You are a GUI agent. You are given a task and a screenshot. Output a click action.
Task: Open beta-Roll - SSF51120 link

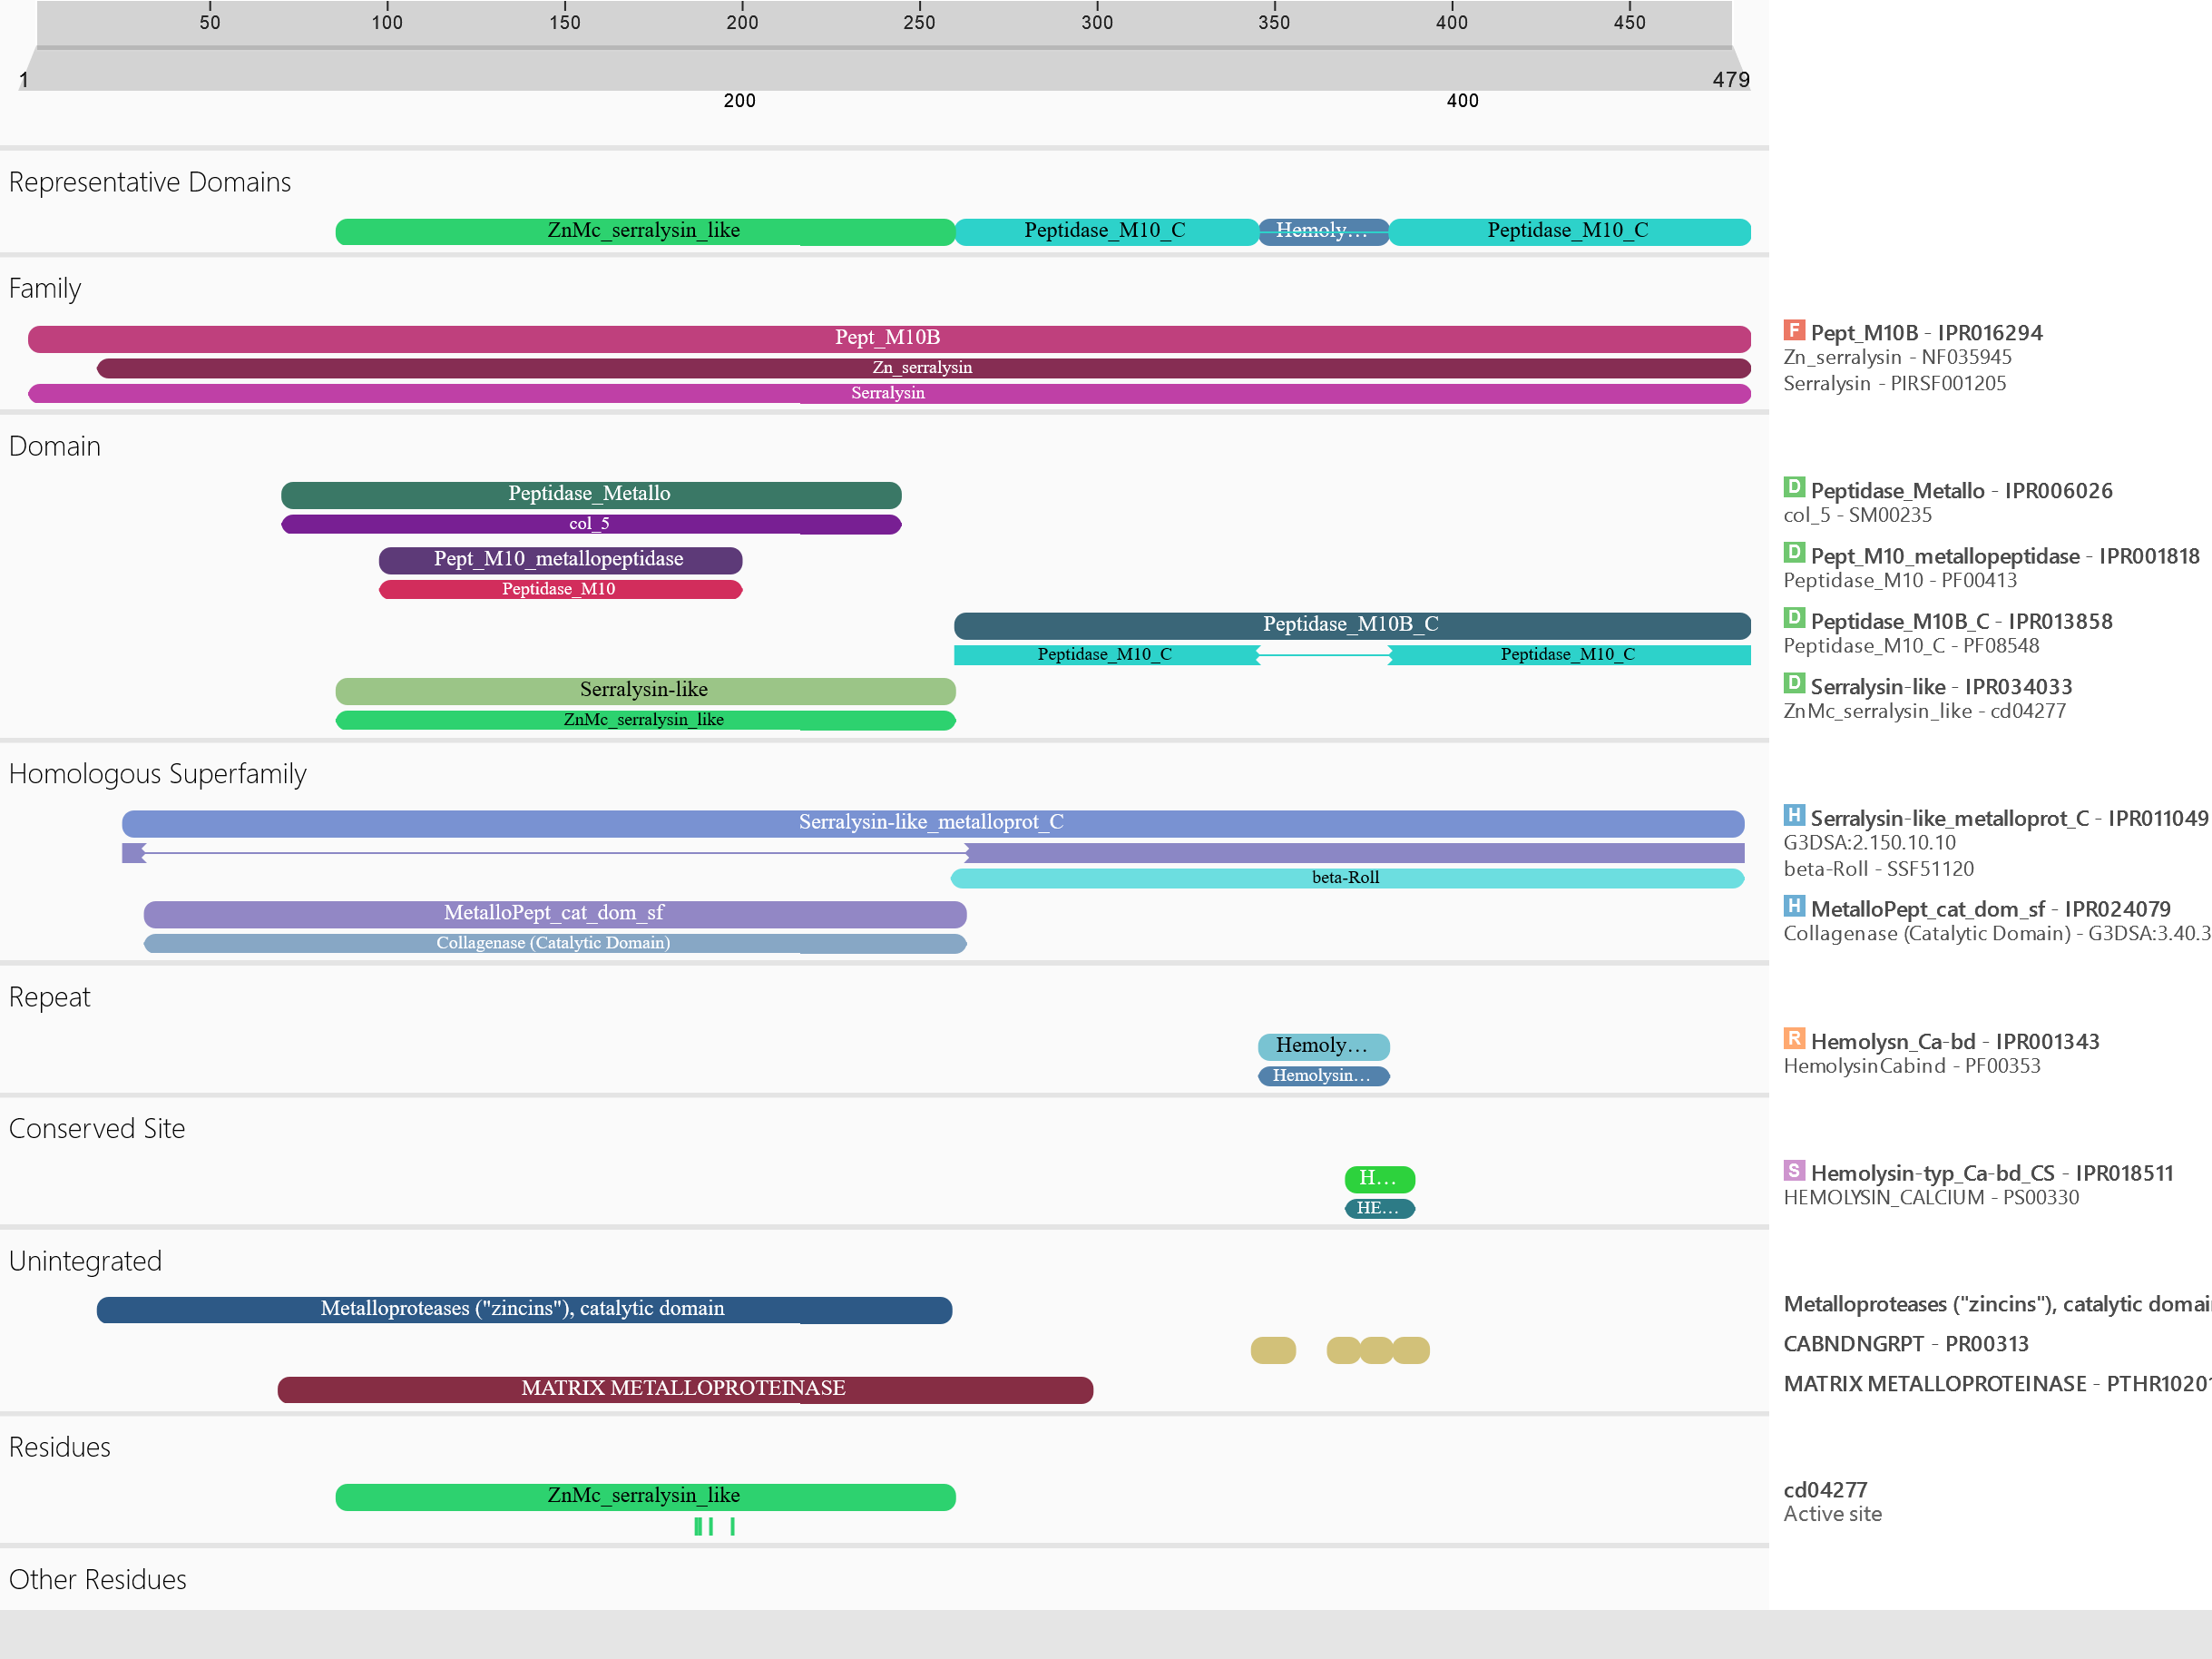click(1878, 869)
